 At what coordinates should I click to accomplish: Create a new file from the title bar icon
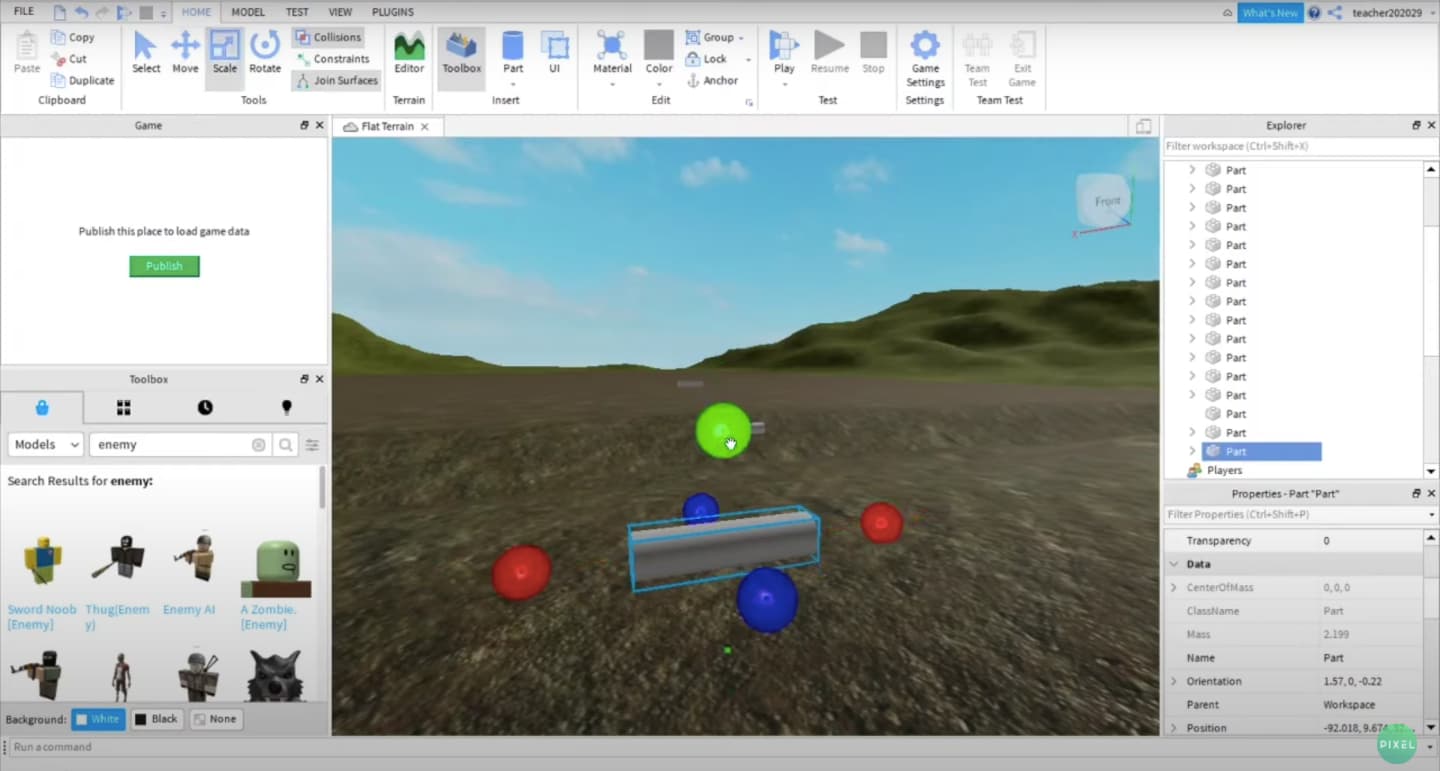click(60, 12)
